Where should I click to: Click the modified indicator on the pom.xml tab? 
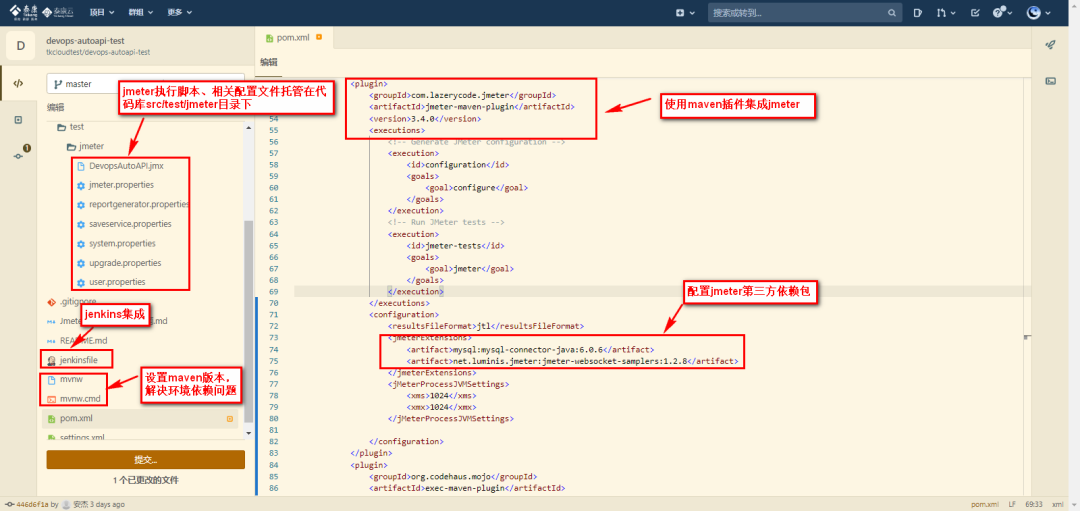[x=319, y=37]
